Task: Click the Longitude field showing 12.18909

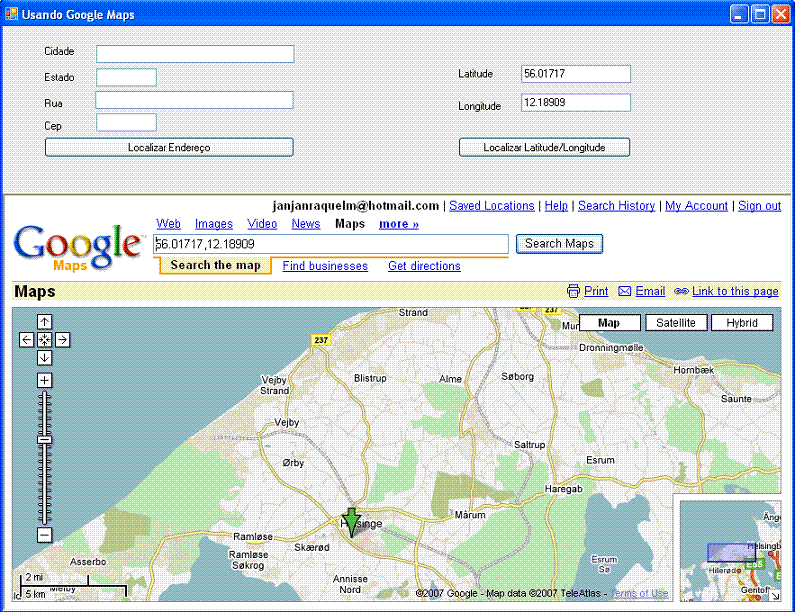Action: tap(576, 102)
